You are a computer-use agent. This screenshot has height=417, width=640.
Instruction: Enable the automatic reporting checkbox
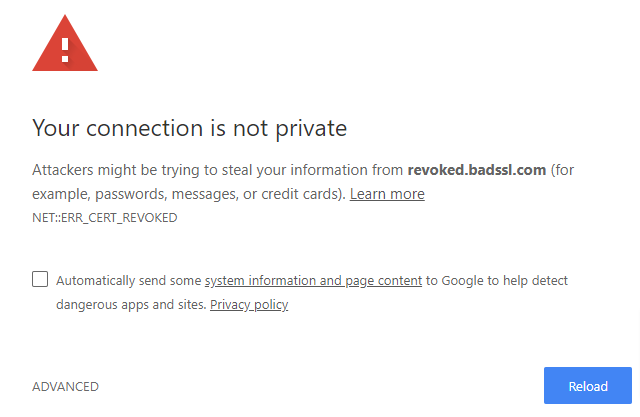click(x=40, y=279)
